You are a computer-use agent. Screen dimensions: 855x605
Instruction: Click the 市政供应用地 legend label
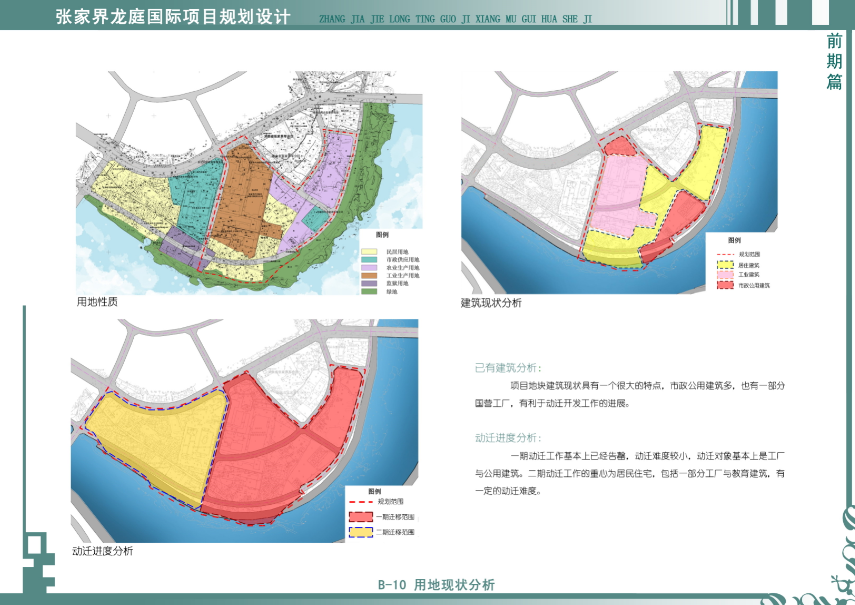click(x=403, y=260)
